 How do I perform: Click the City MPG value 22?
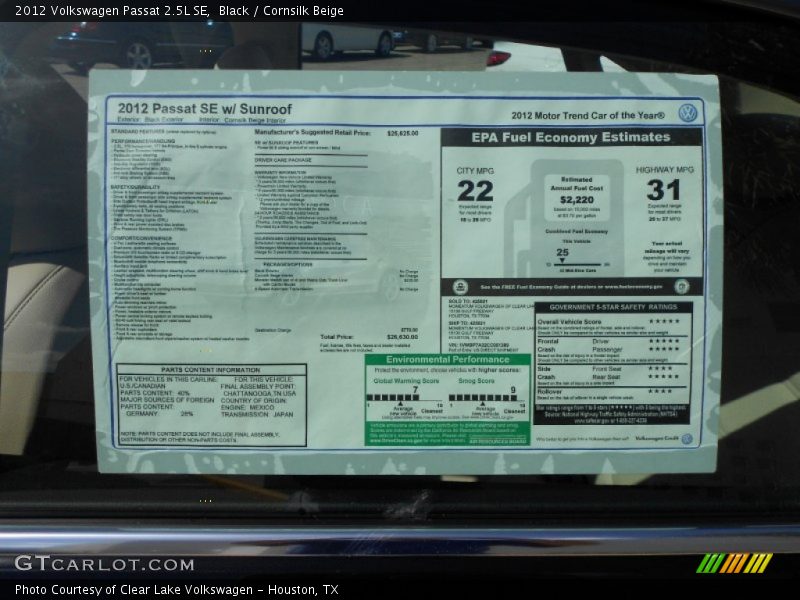tap(475, 191)
